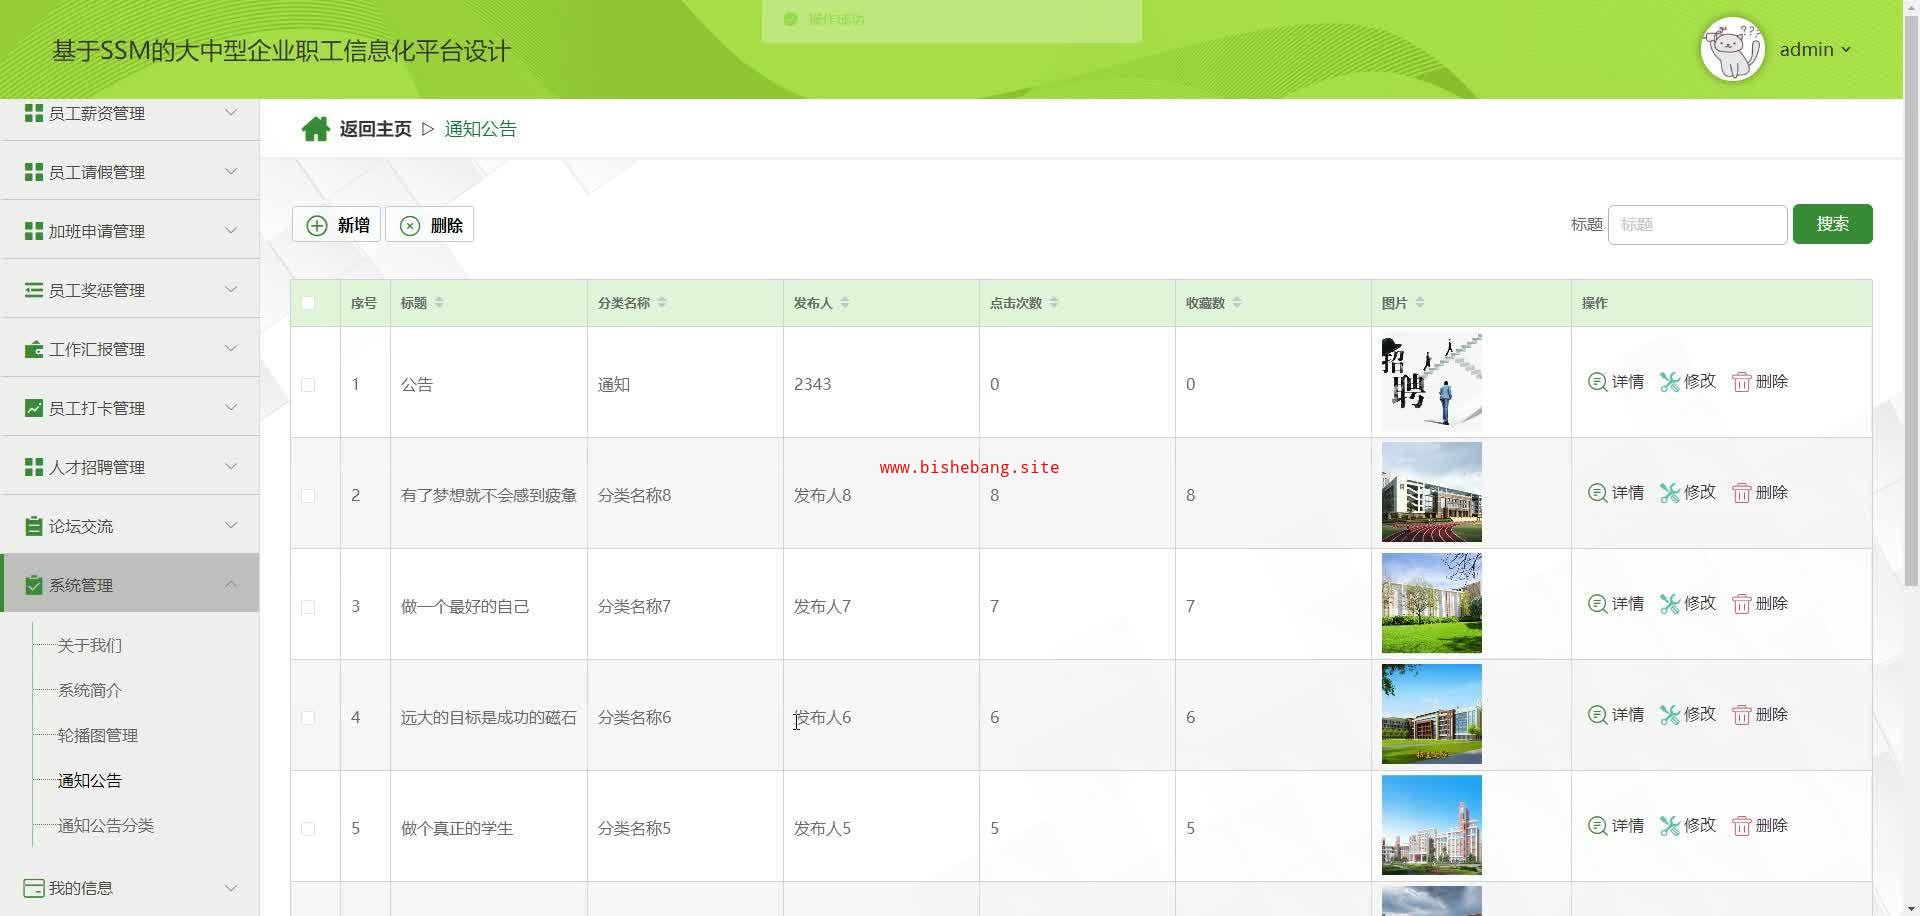Screen dimensions: 1920x916
Task: Click the admin cat avatar
Action: click(1732, 49)
